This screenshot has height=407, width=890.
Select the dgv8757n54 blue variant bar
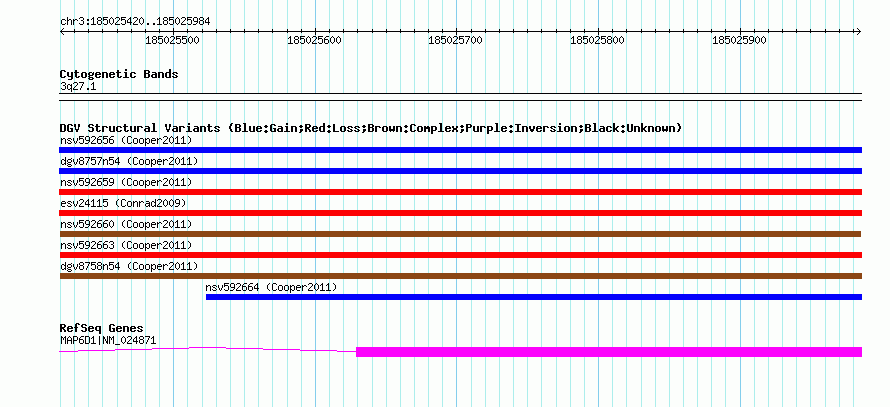click(460, 171)
